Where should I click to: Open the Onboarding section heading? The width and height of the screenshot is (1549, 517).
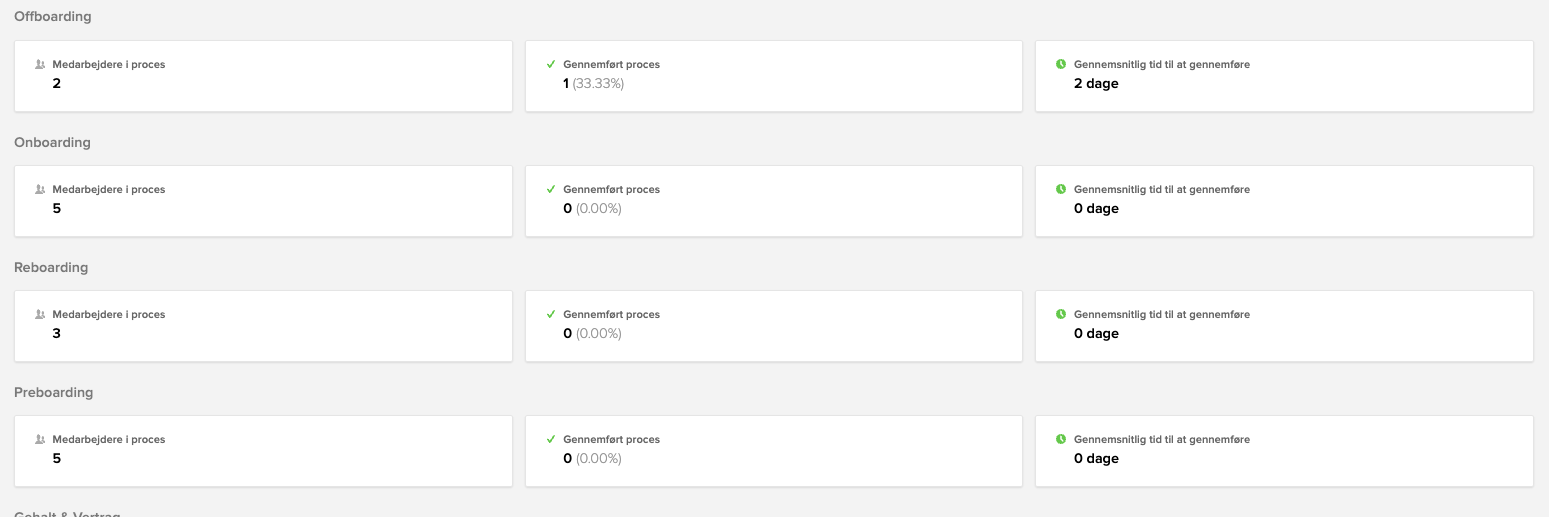(x=52, y=142)
